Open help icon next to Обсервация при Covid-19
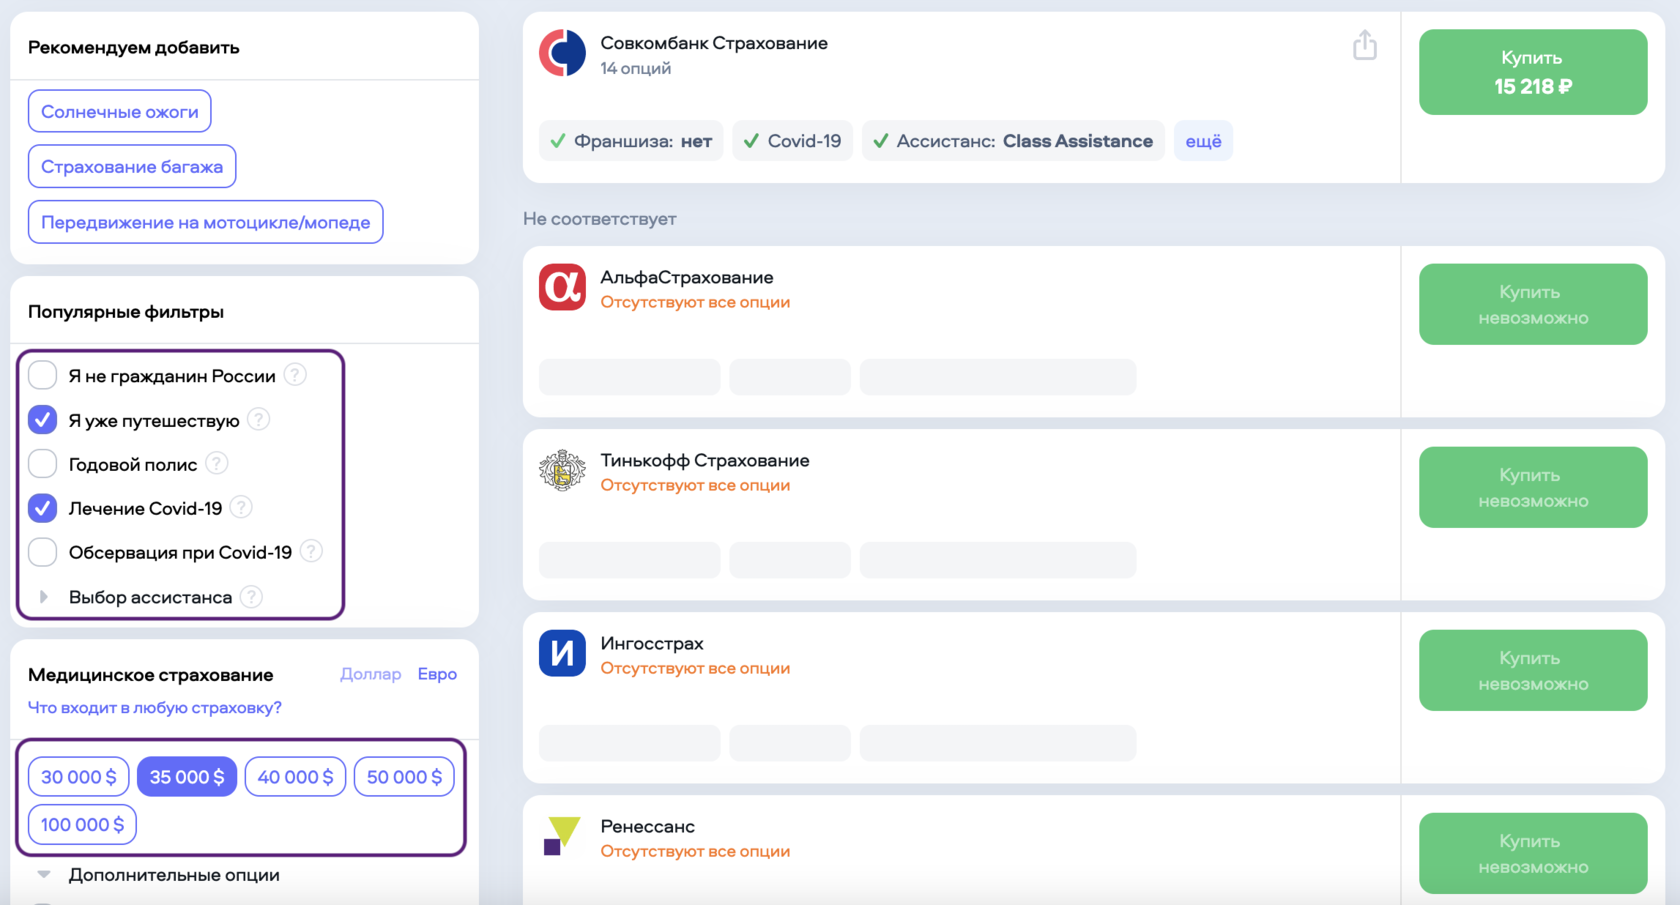The image size is (1680, 905). click(x=311, y=551)
